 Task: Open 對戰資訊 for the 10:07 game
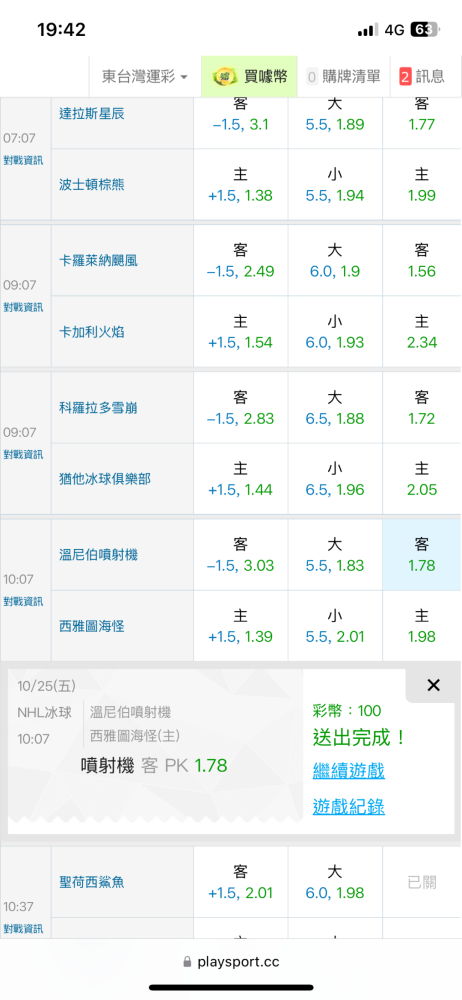point(24,601)
